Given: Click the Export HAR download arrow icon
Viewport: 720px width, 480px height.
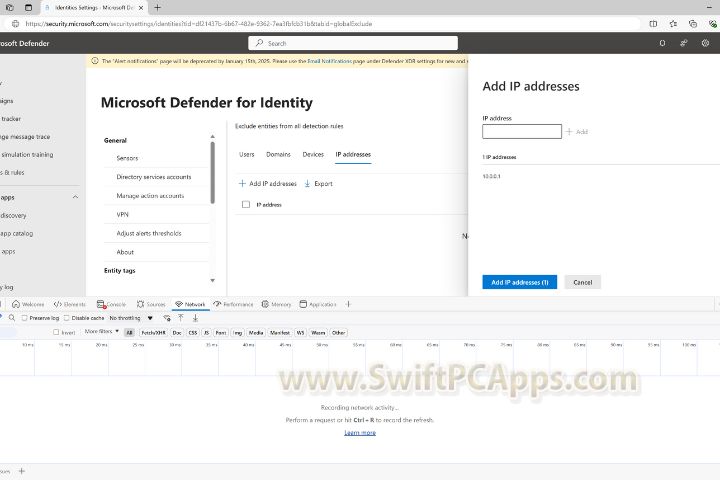Looking at the screenshot, I should (195, 318).
